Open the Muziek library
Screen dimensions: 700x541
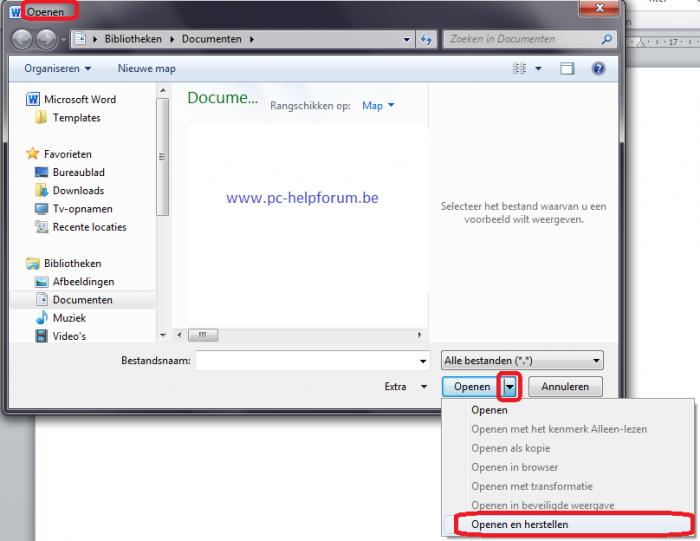point(60,318)
